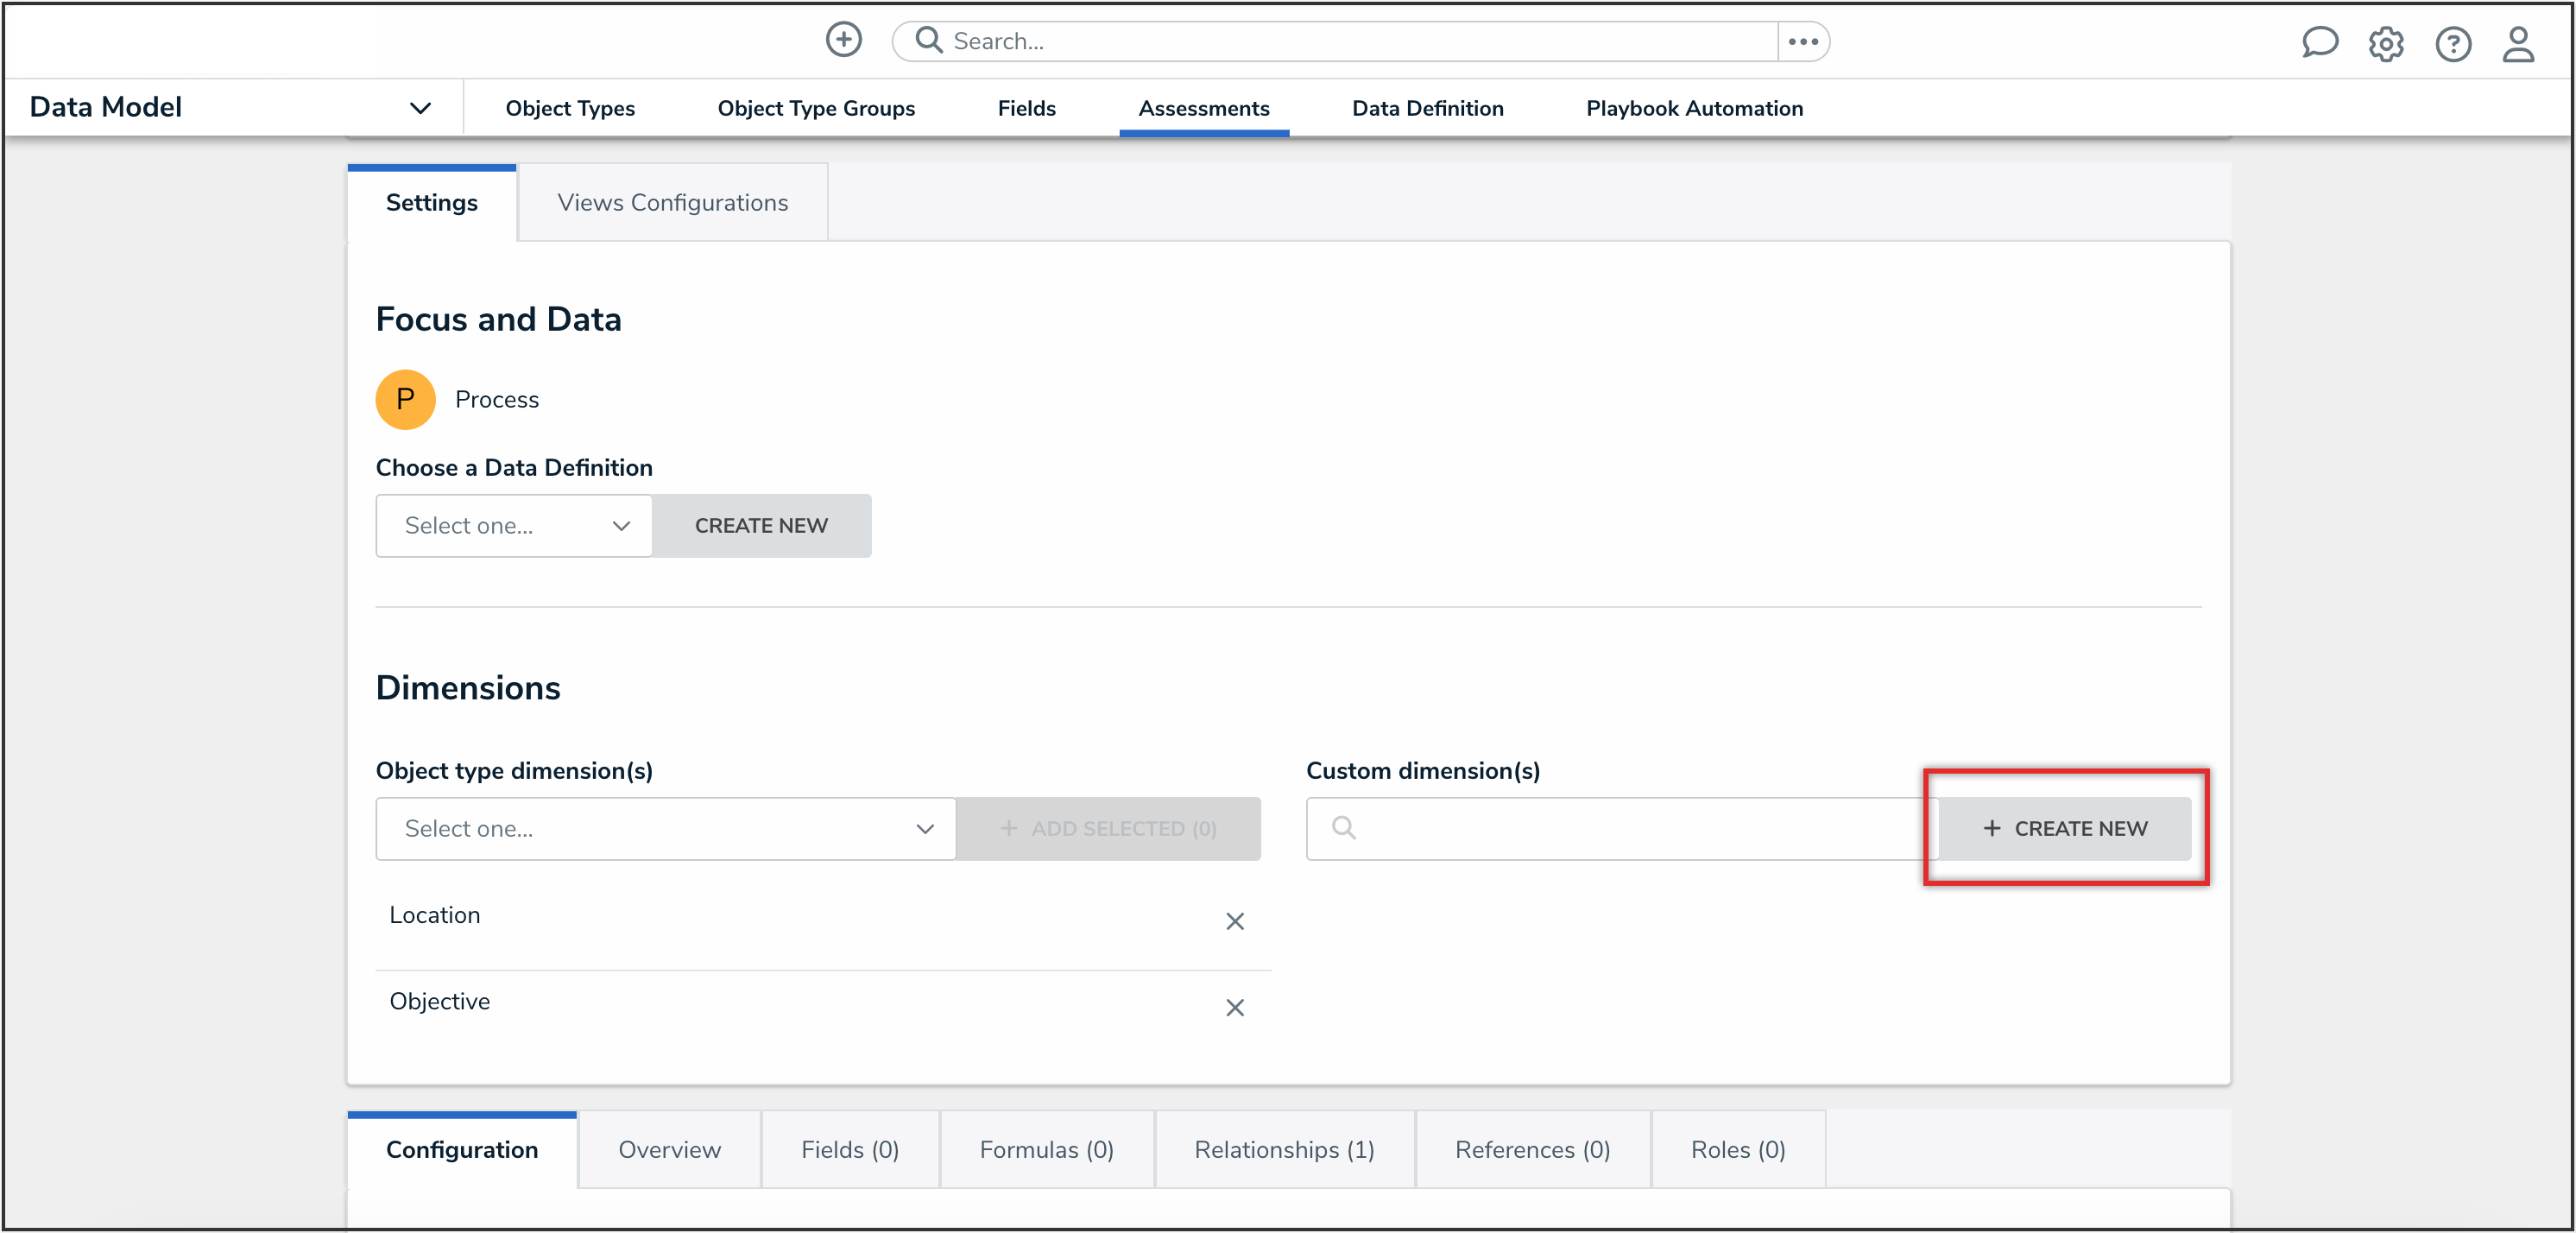Expand the Object type dimension selector
The image size is (2576, 1233).
tap(664, 828)
